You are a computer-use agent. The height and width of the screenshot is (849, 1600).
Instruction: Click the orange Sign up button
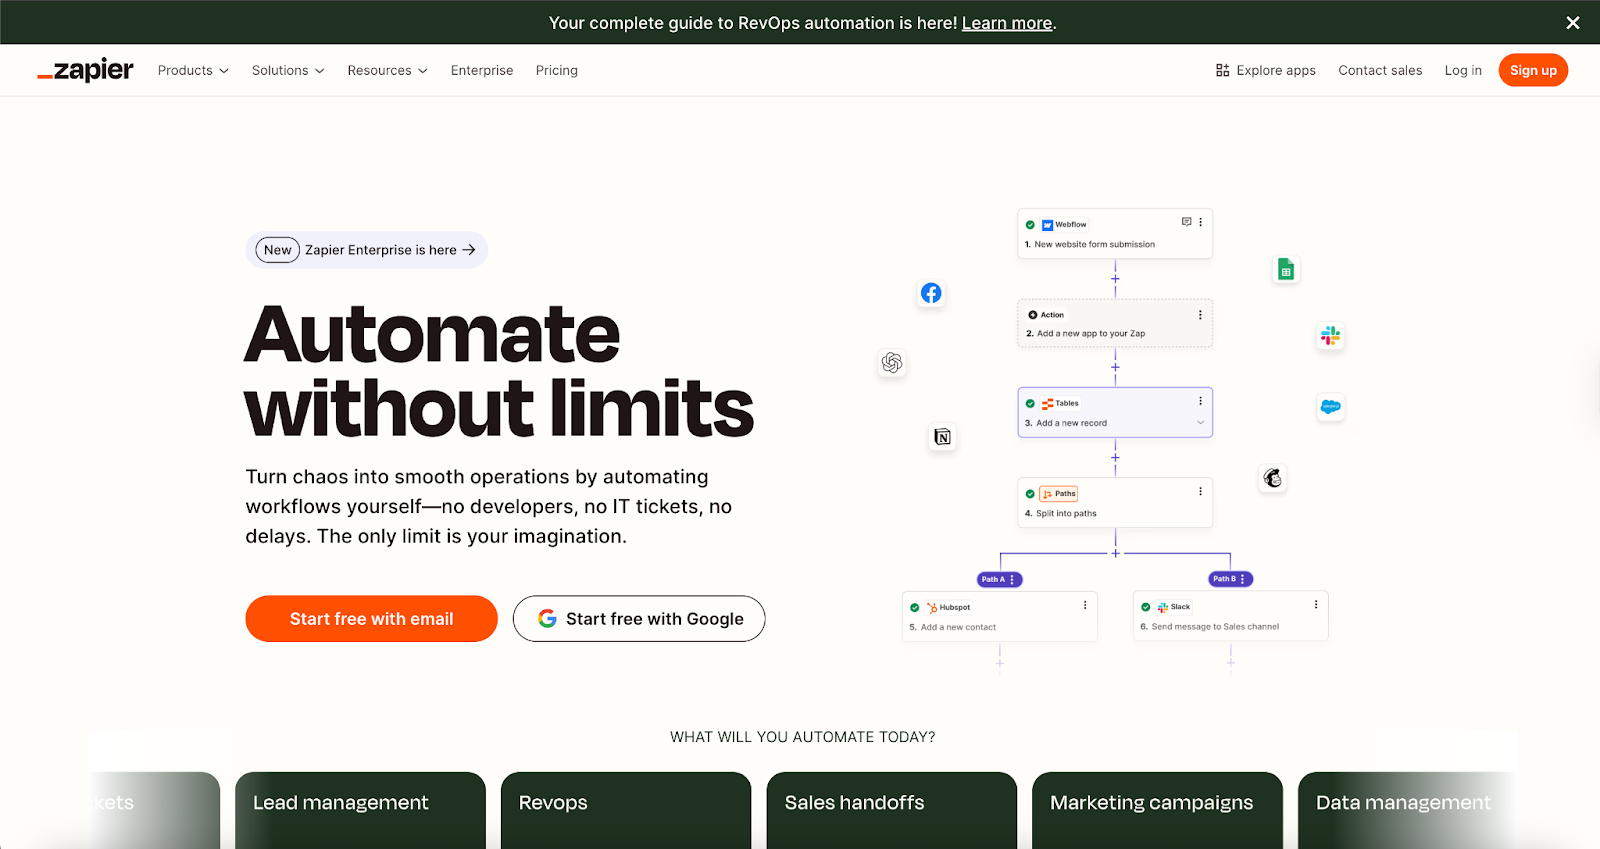[1533, 70]
